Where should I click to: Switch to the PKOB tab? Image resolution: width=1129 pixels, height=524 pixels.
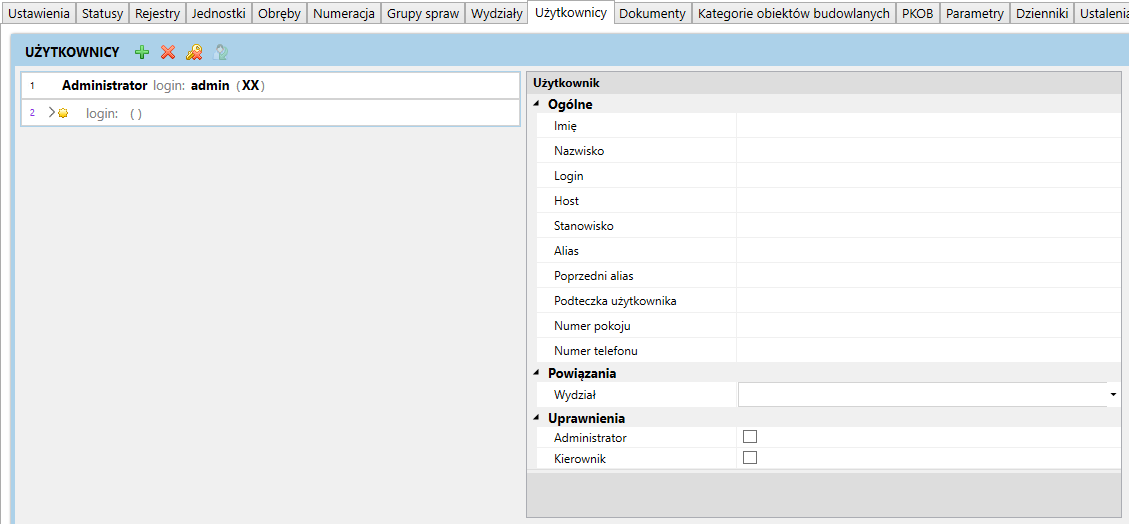pos(917,13)
